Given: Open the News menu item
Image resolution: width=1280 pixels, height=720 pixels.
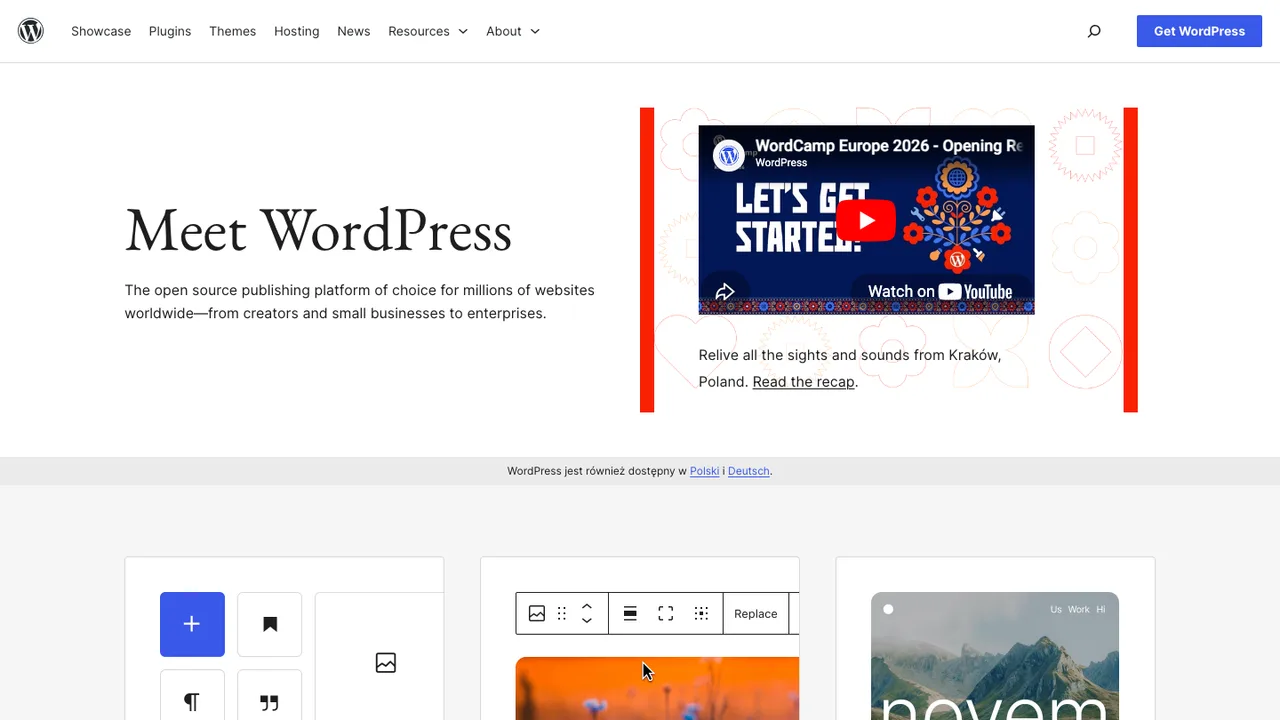Looking at the screenshot, I should [x=354, y=31].
